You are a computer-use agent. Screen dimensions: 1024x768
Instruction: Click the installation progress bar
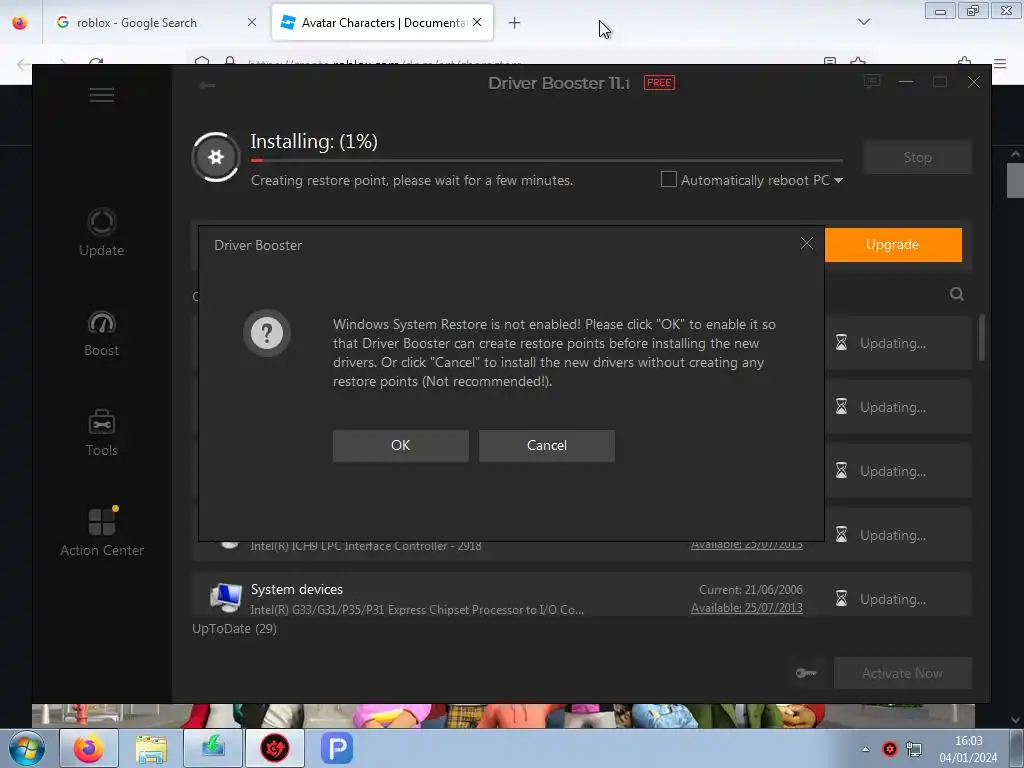pyautogui.click(x=547, y=160)
